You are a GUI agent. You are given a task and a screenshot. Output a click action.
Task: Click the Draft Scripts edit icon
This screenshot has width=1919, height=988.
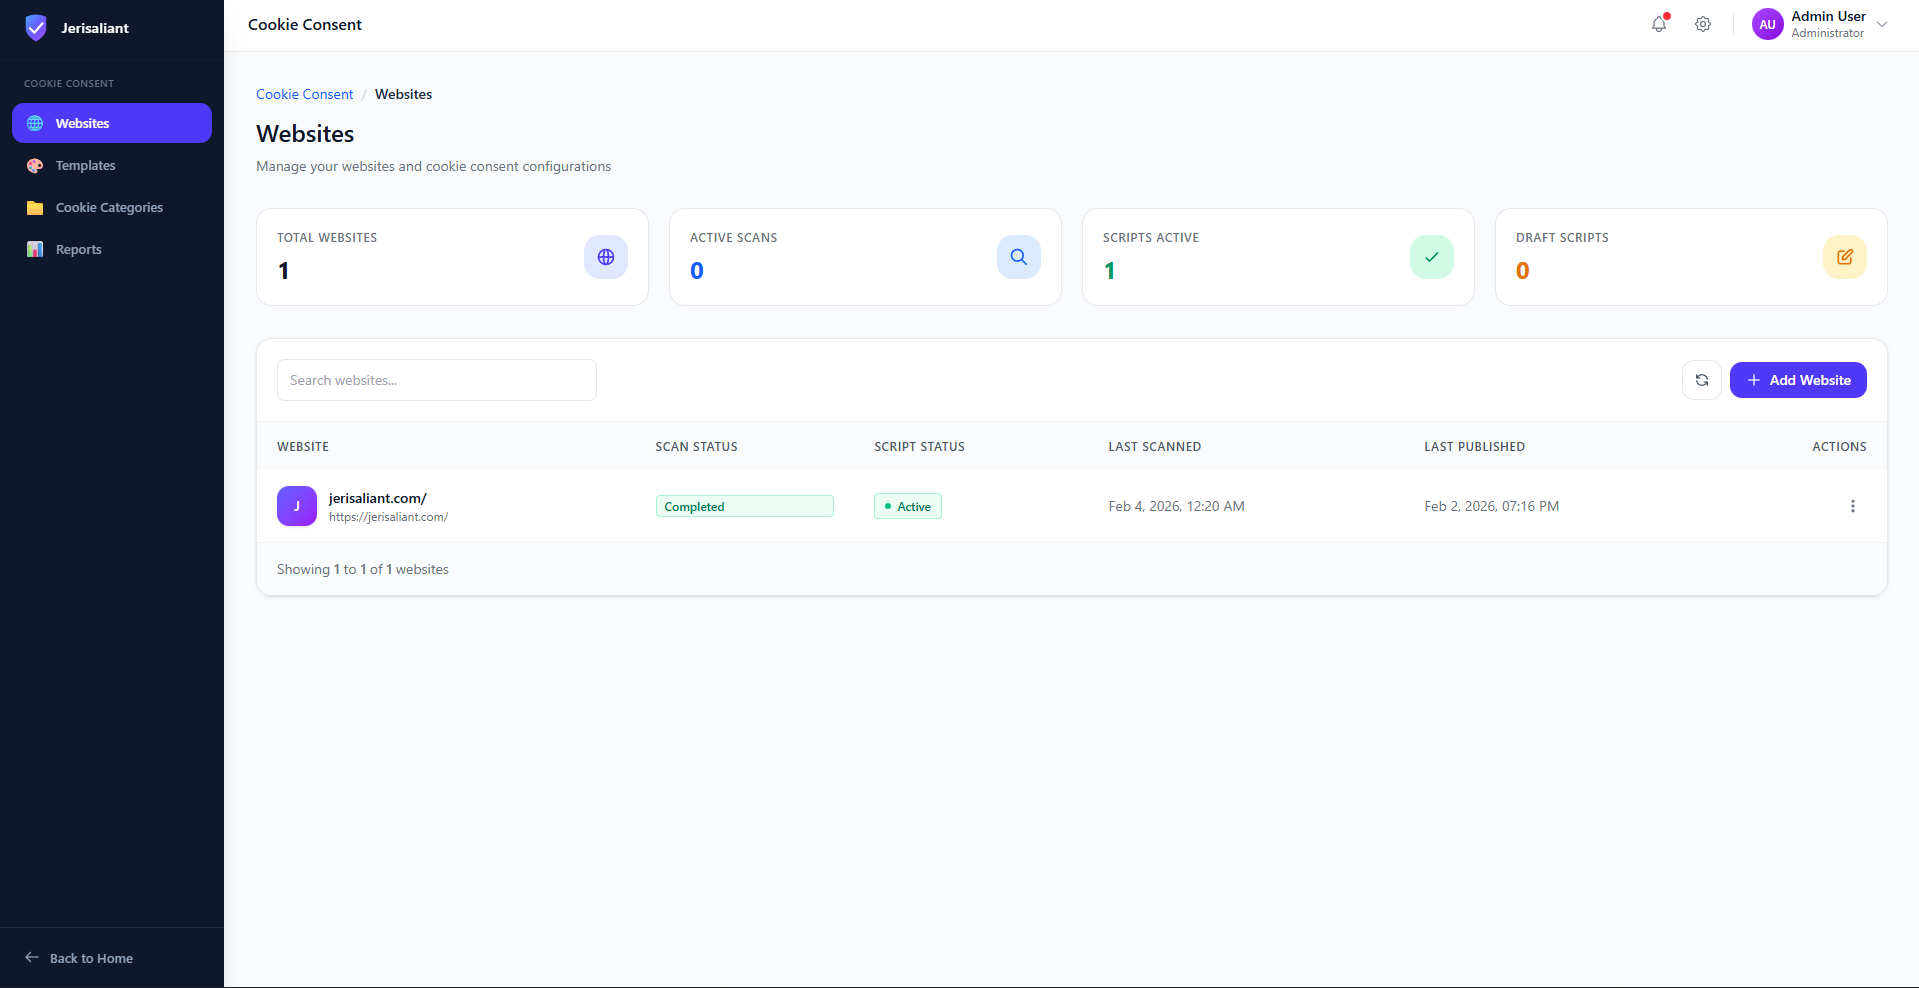pyautogui.click(x=1844, y=257)
